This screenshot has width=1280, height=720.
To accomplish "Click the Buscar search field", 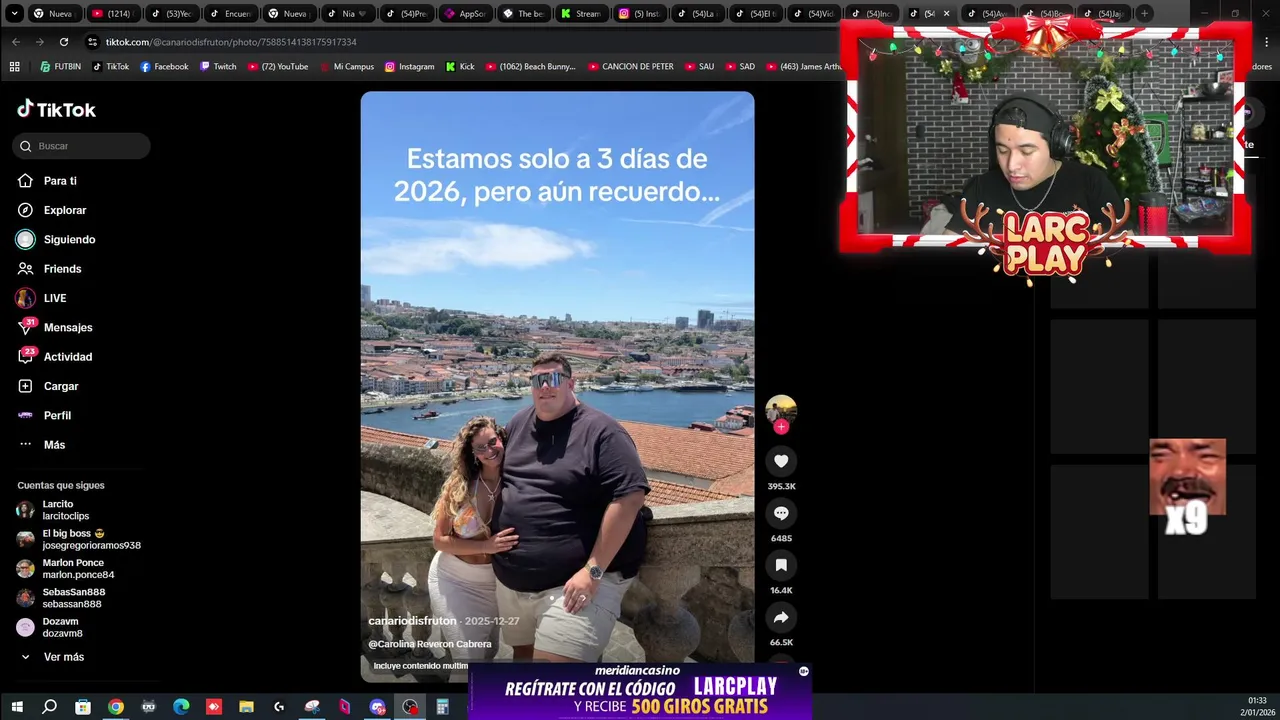I will coord(82,146).
